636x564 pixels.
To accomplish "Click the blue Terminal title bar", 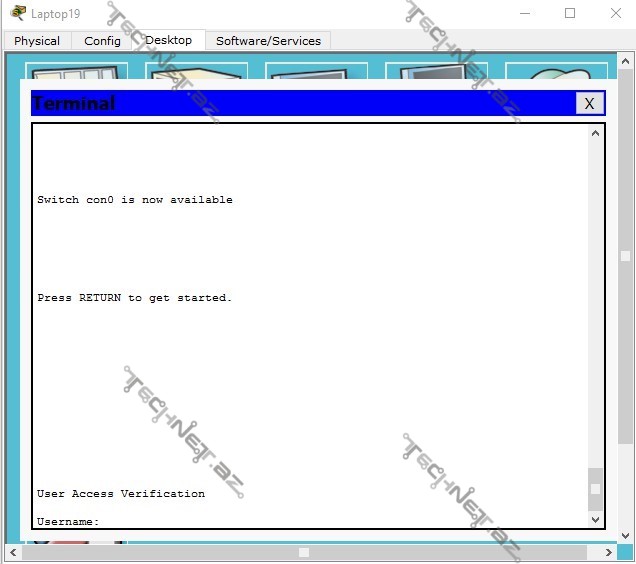I will click(300, 103).
